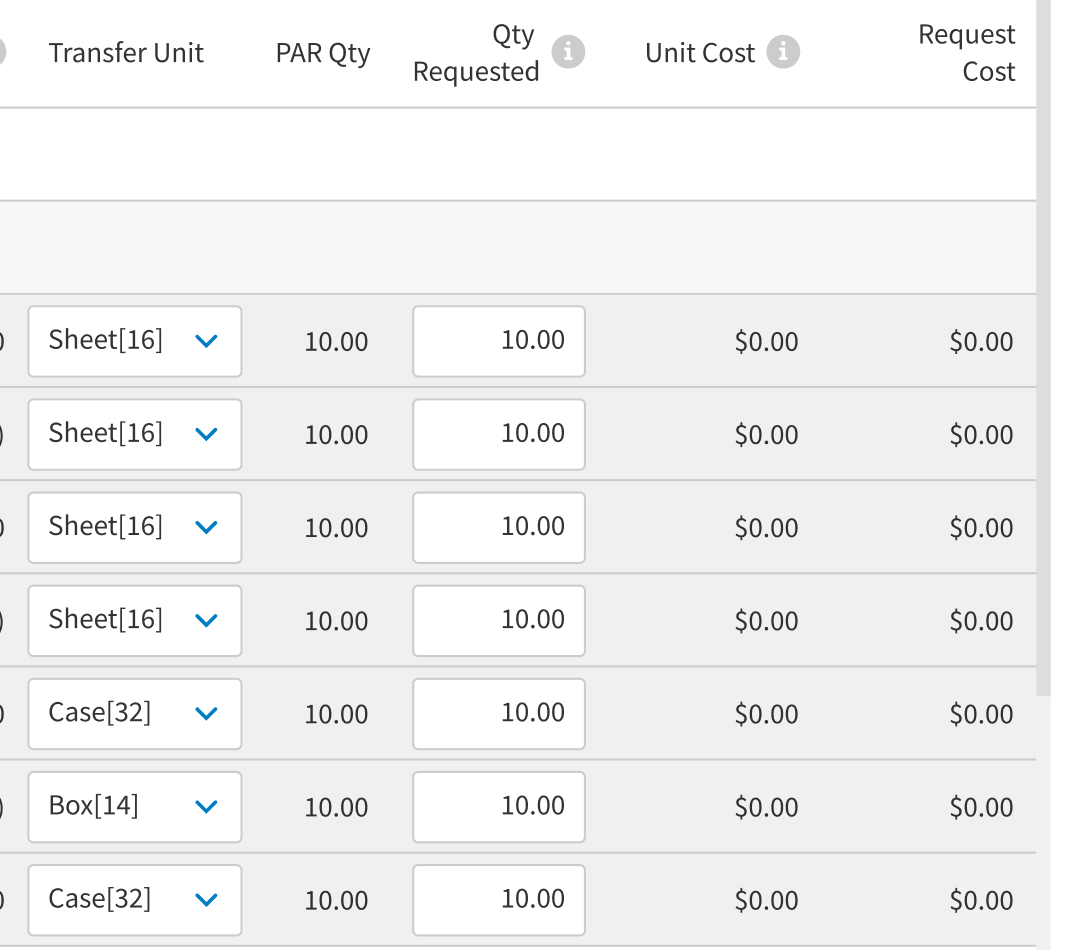Click the Qty Requested field in the first row
Screen dimensions: 1068x950
point(498,341)
